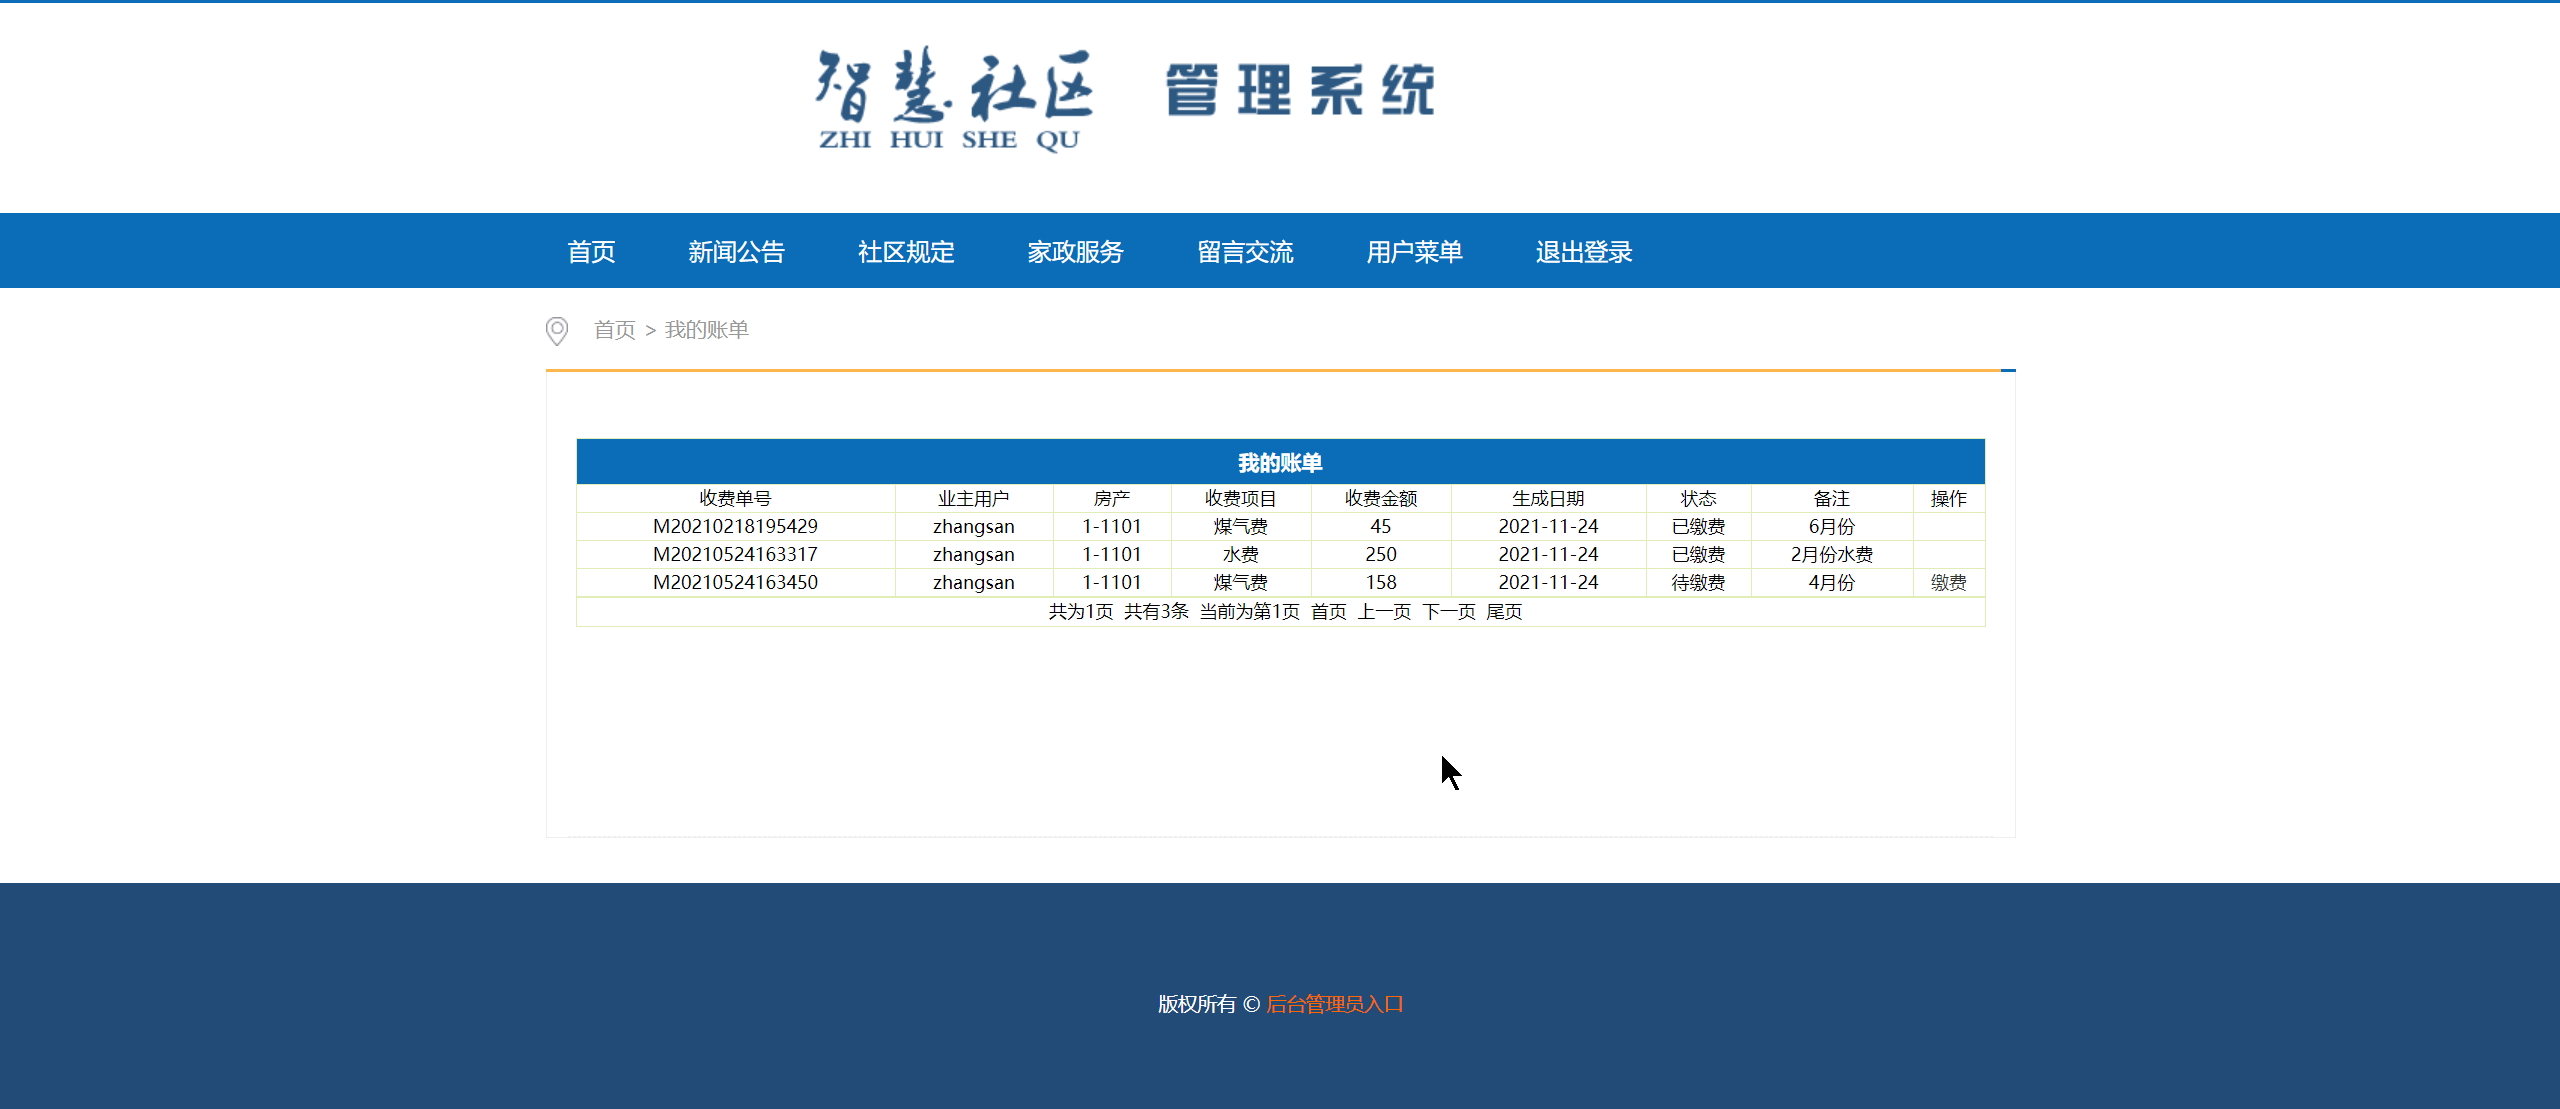Click the 6月份 remark cell
Viewport: 2560px width, 1109px height.
[1831, 527]
